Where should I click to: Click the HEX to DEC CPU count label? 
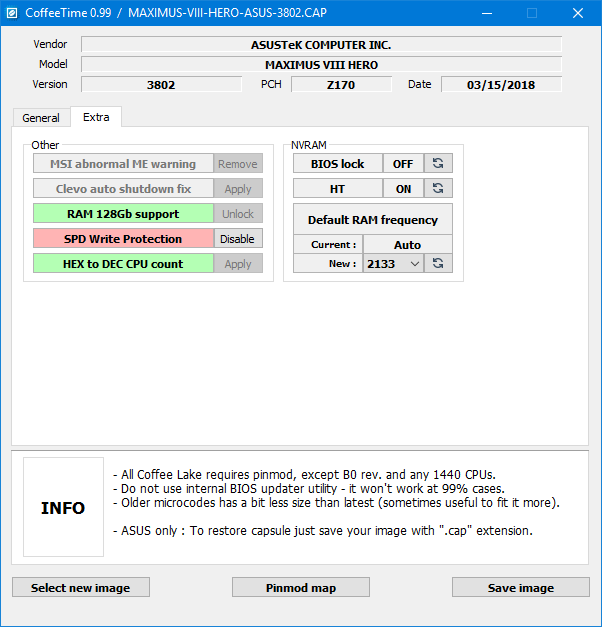click(x=123, y=264)
